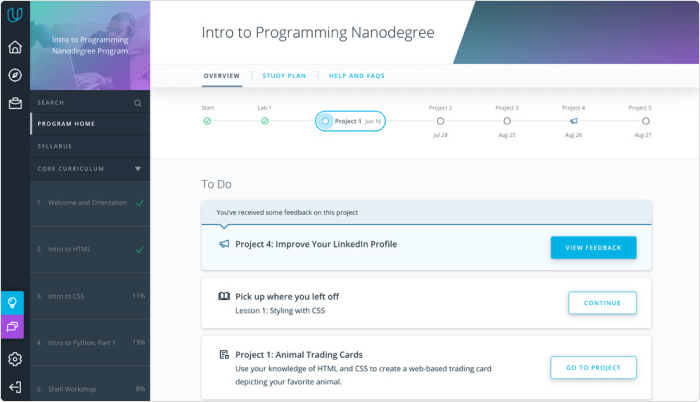Click the View Feedback button
The height and width of the screenshot is (402, 700).
pyautogui.click(x=593, y=248)
